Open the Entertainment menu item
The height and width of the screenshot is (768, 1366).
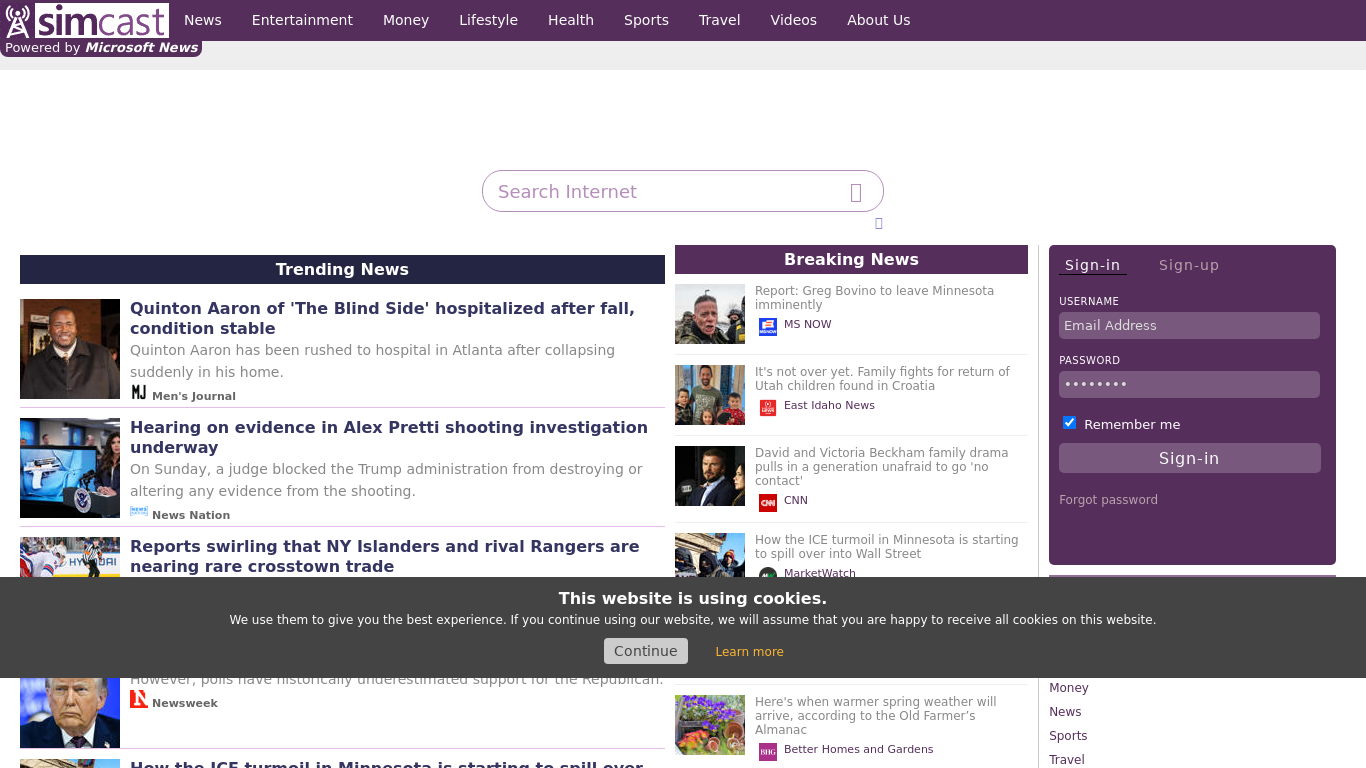(302, 20)
